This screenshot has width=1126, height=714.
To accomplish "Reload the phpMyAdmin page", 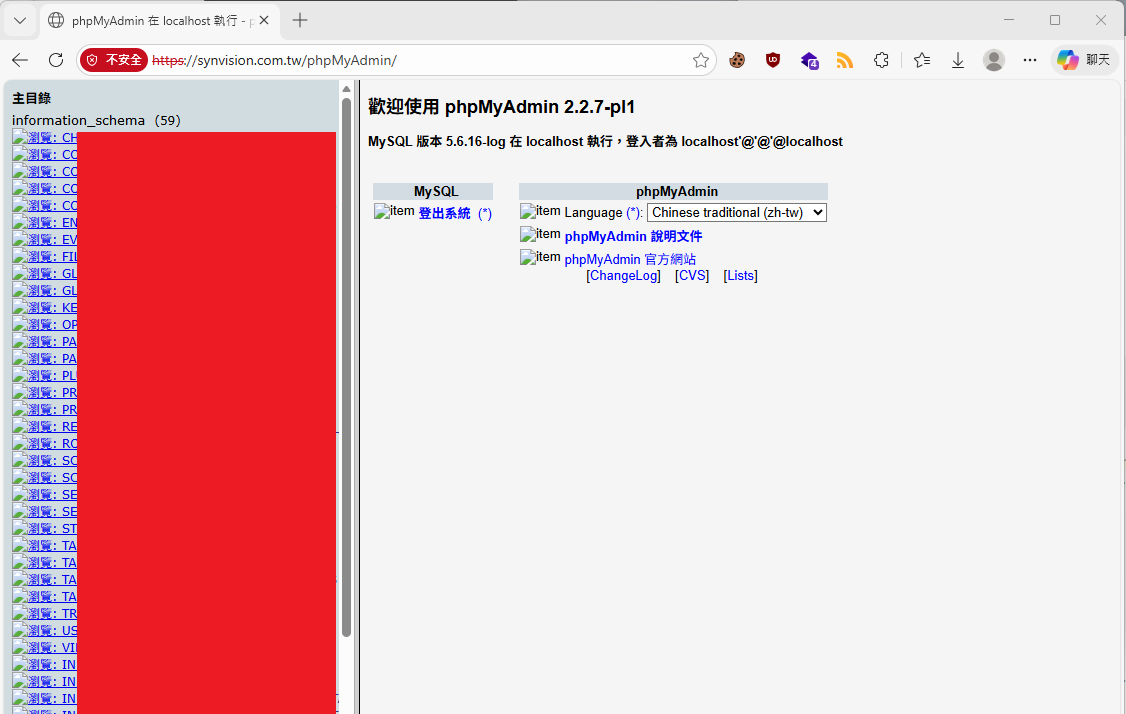I will (56, 60).
